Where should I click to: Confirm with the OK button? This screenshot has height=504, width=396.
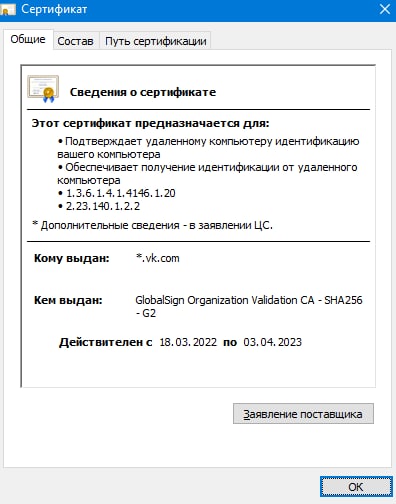356,487
